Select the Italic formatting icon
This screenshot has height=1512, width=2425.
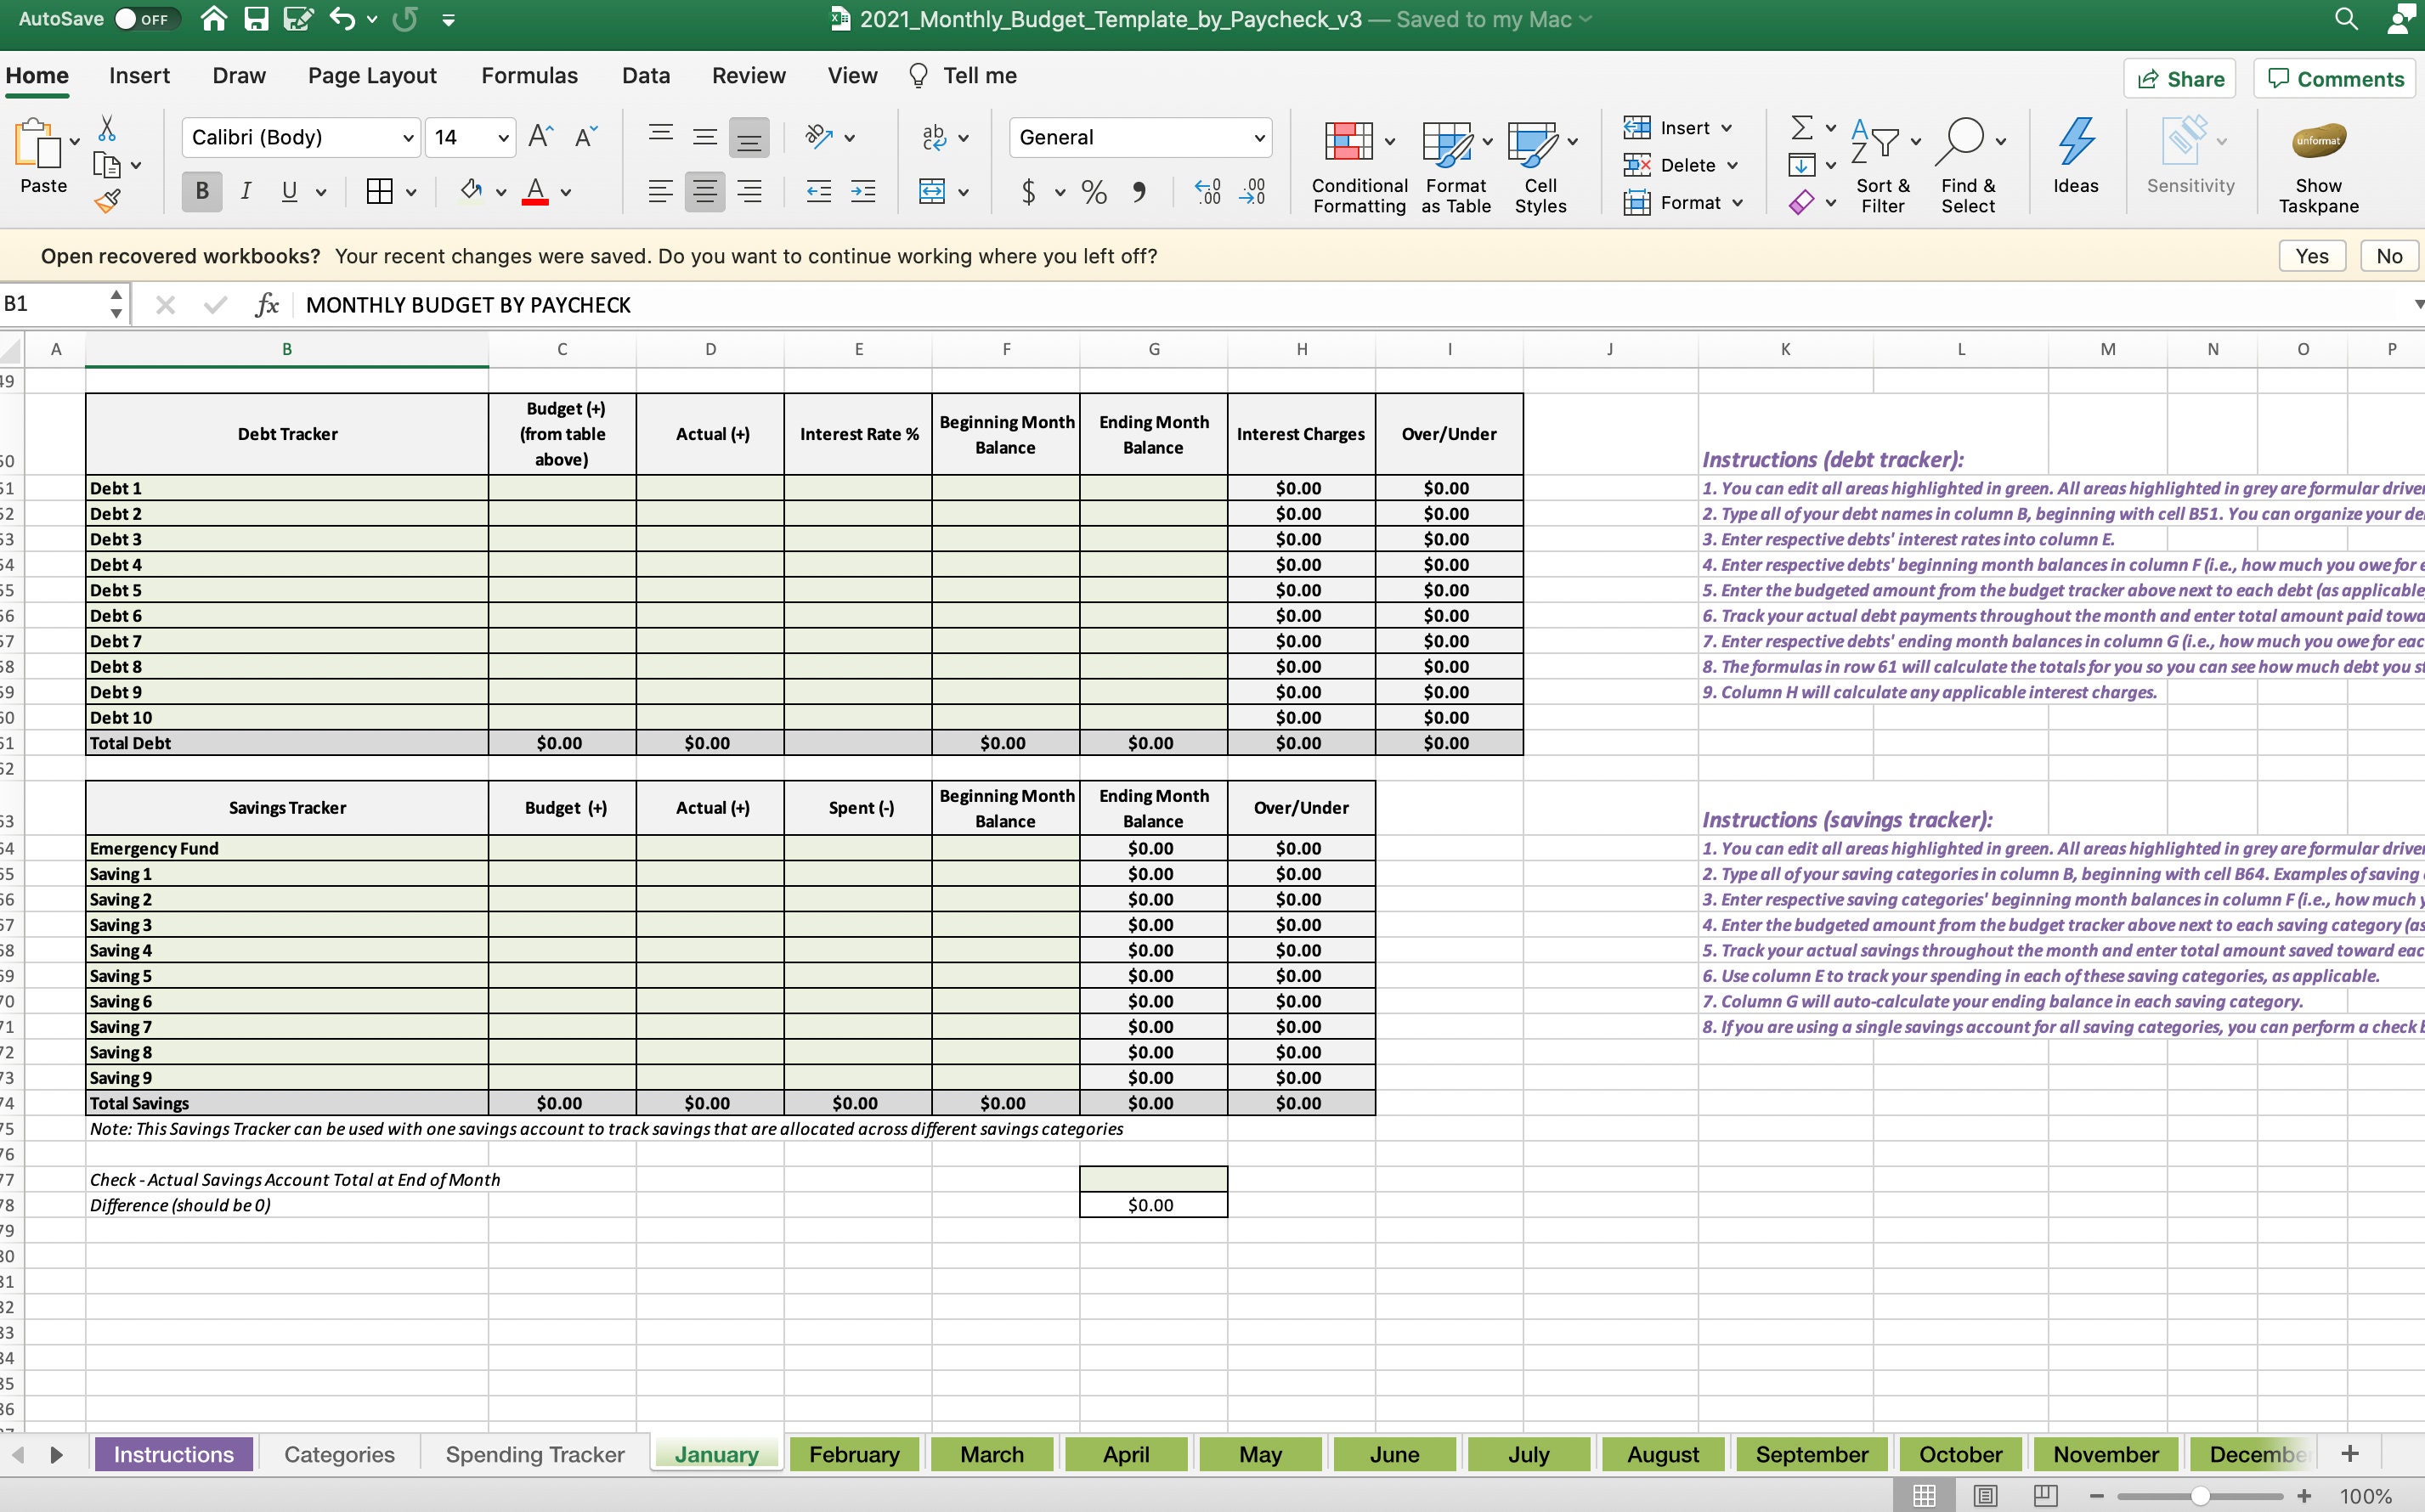click(245, 191)
